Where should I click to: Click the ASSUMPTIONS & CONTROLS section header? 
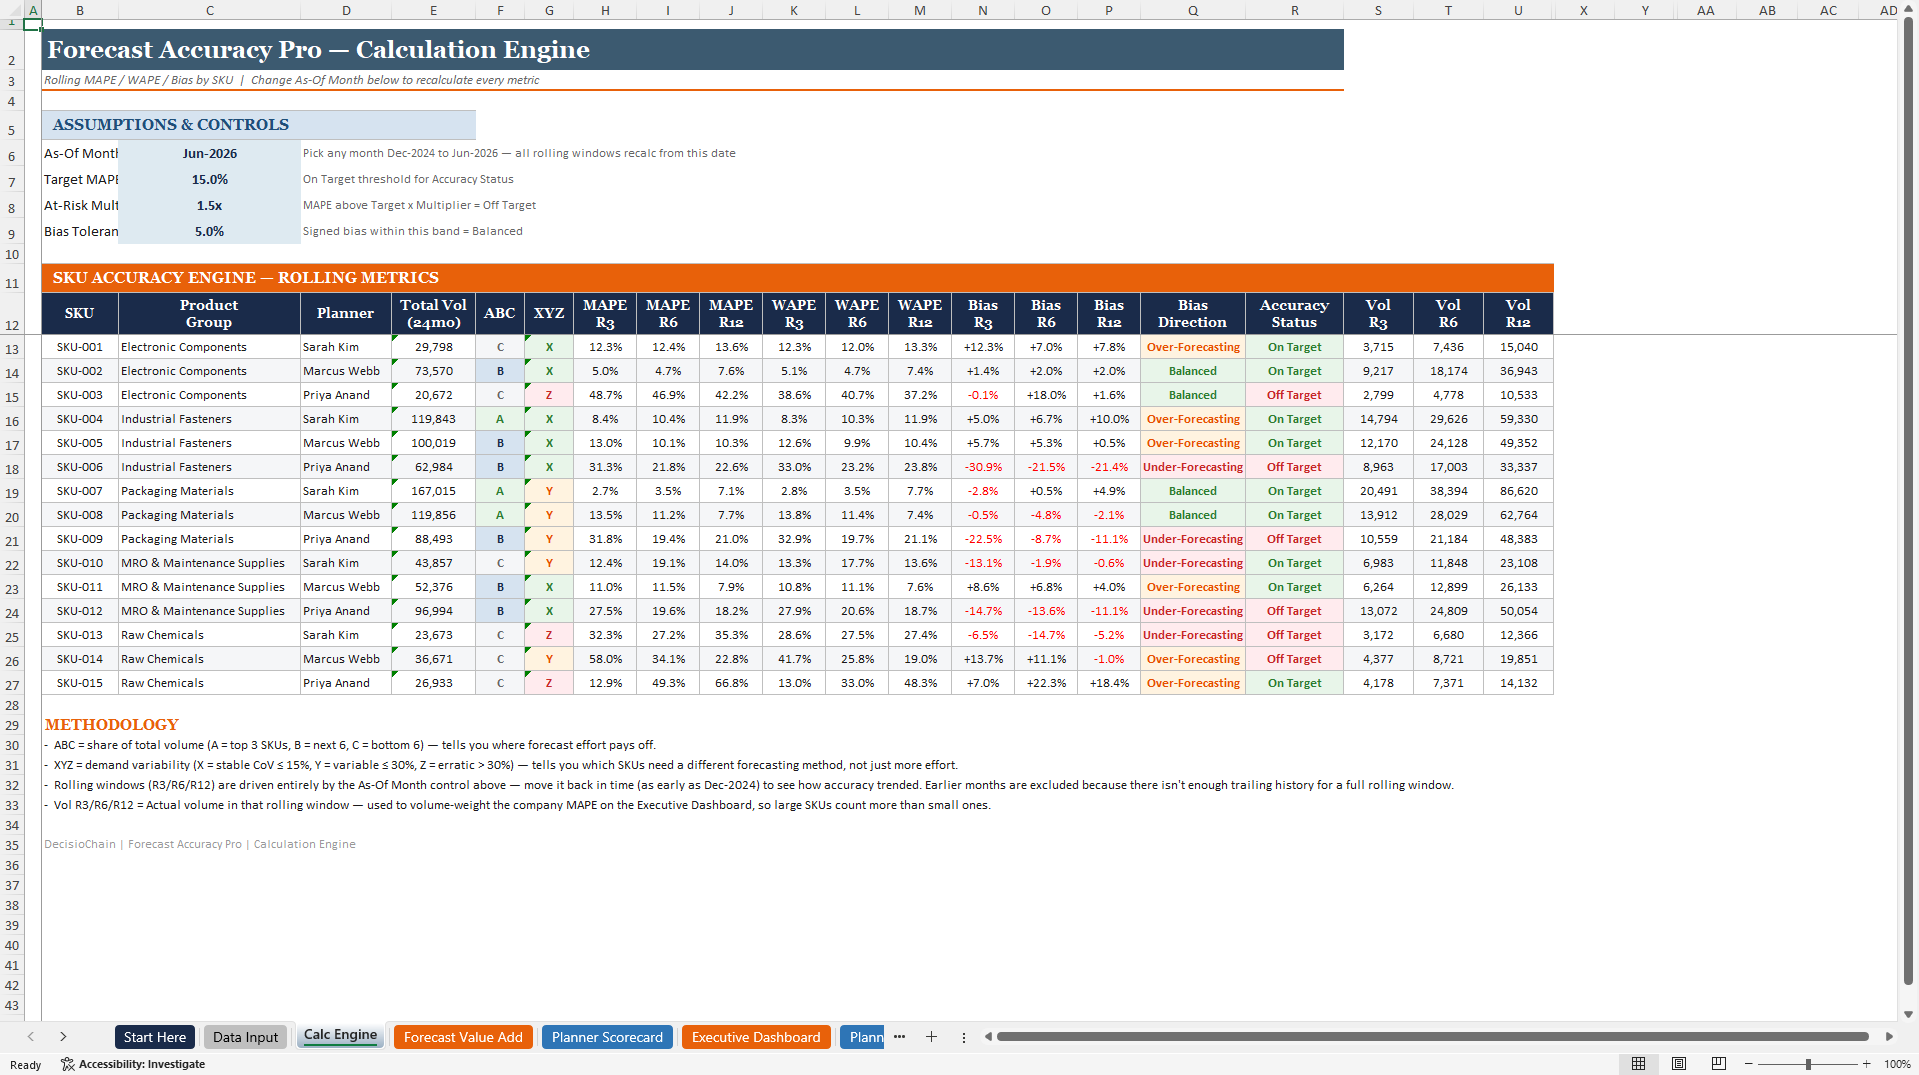click(259, 125)
